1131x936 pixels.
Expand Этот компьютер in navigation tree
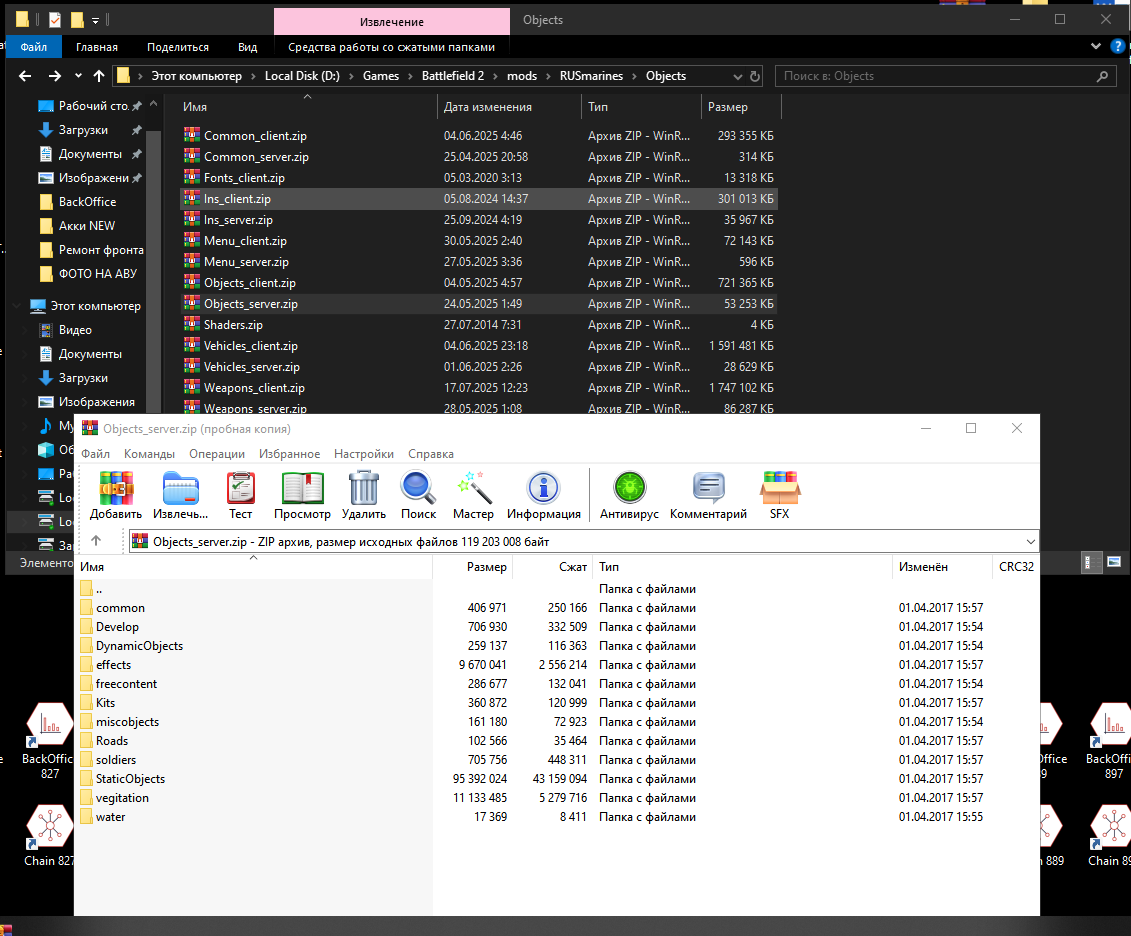point(15,306)
